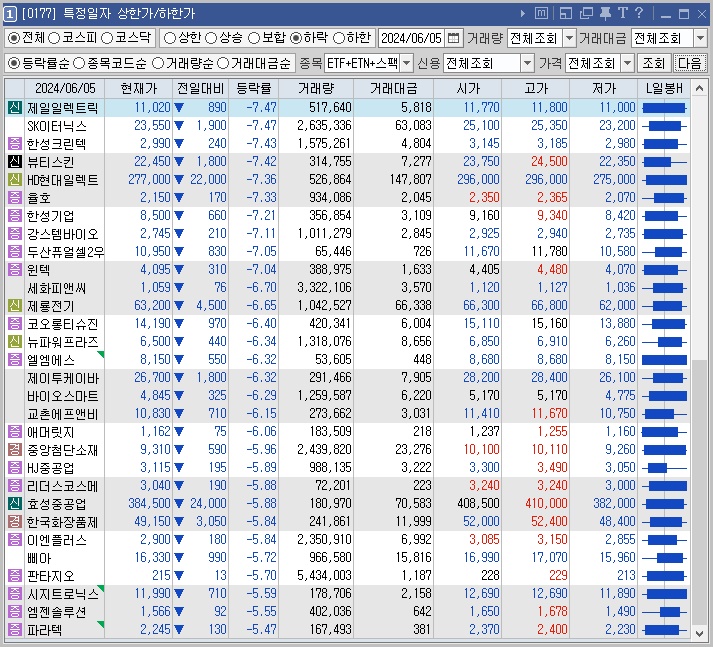Screen dimensions: 713x647
Task: Click the 신 badge beside 효성중공업
Action: click(x=15, y=503)
